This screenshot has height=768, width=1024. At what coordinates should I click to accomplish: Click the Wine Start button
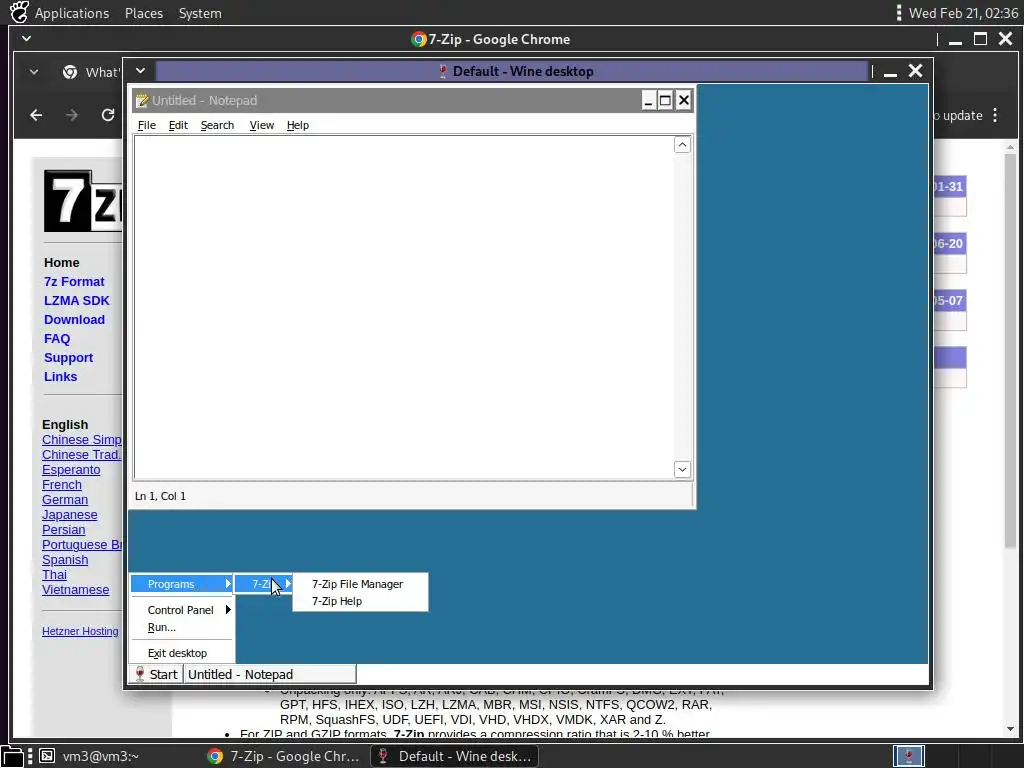(x=156, y=674)
